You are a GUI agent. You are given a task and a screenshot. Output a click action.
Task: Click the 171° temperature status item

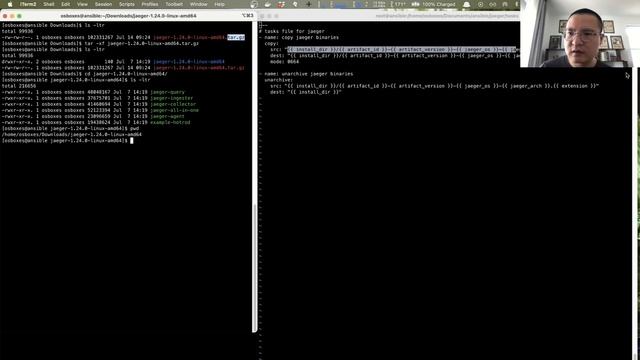pos(398,4)
